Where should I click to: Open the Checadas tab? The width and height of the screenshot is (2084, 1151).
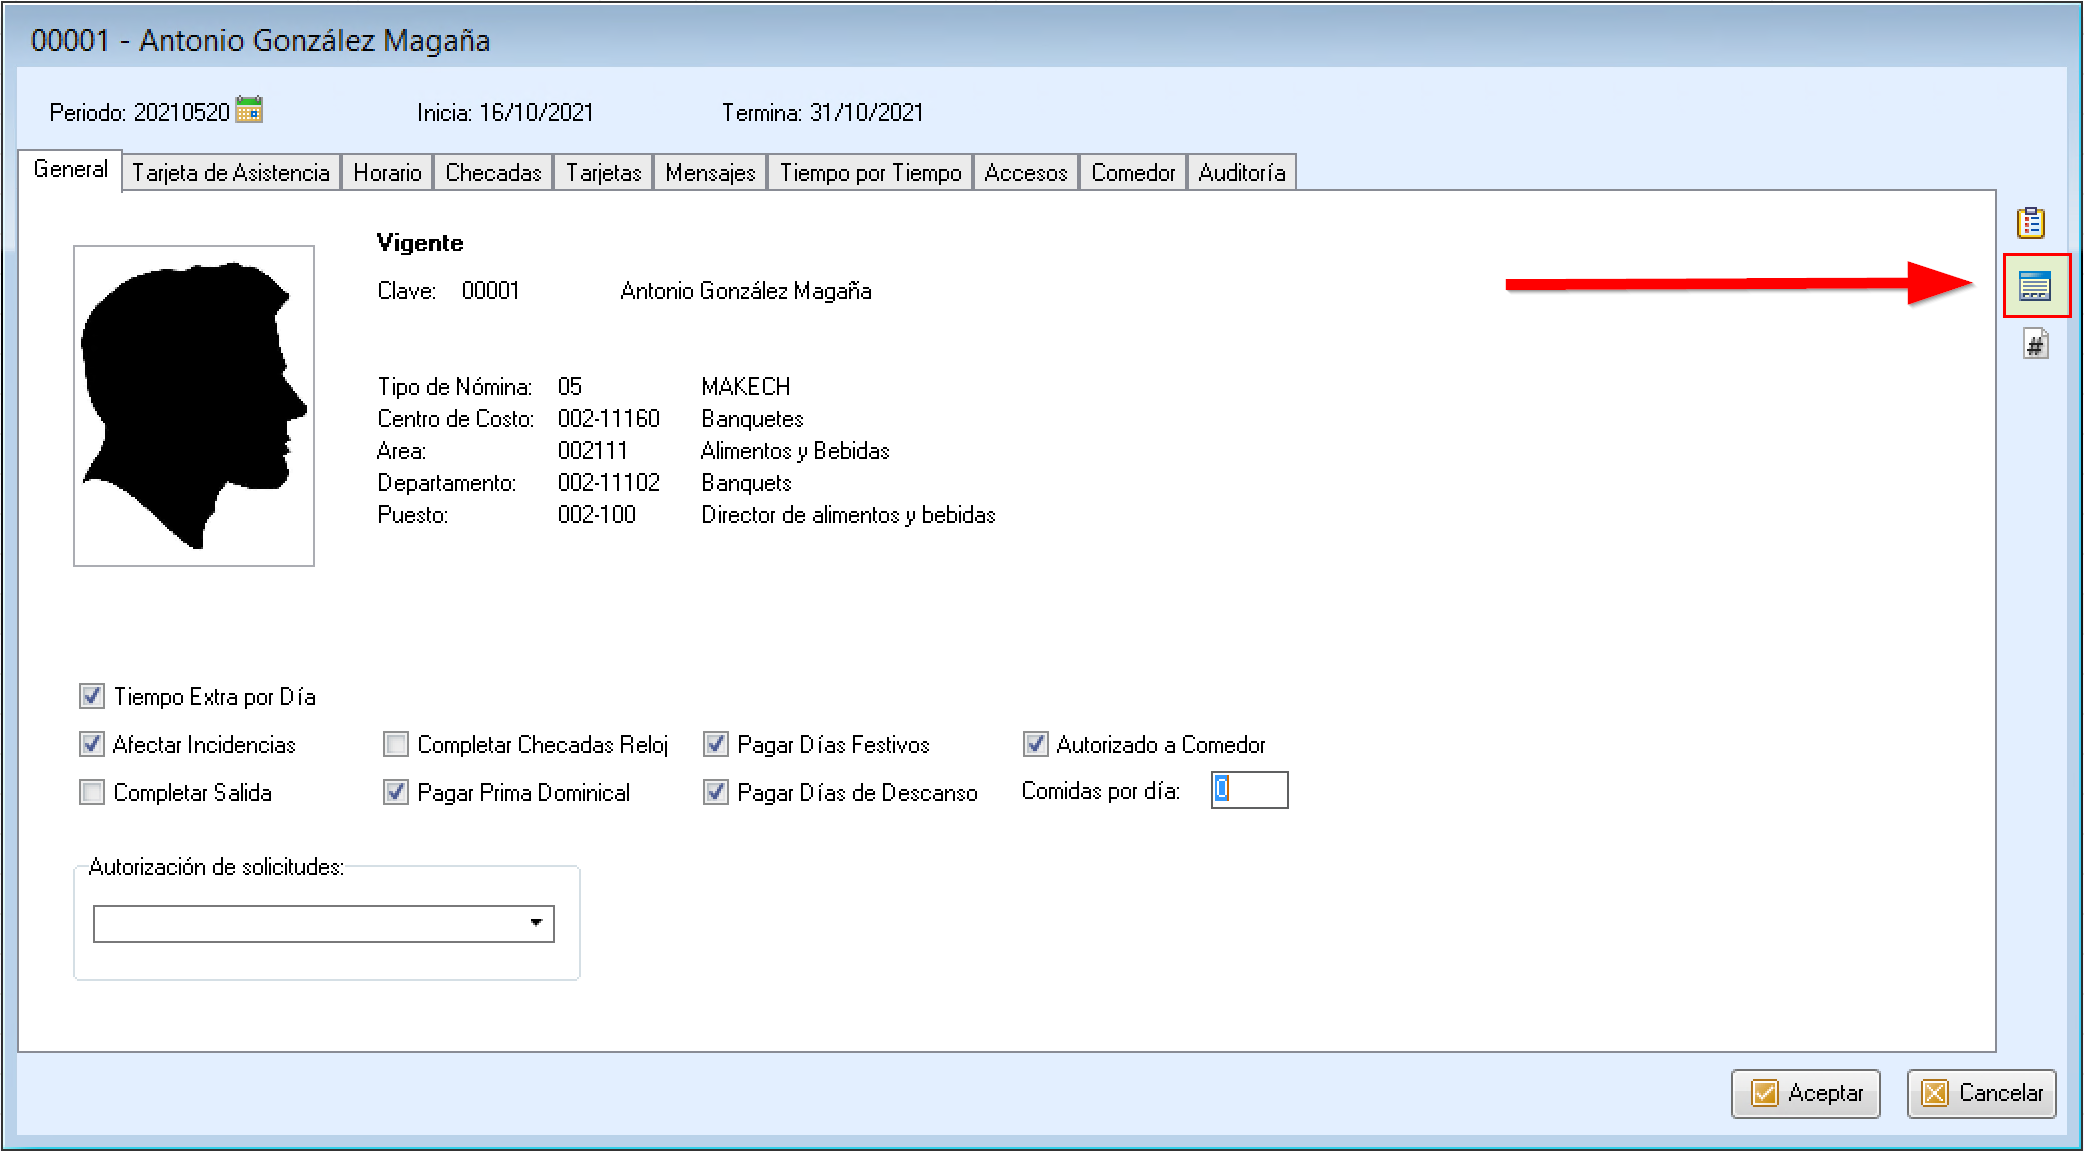(493, 172)
